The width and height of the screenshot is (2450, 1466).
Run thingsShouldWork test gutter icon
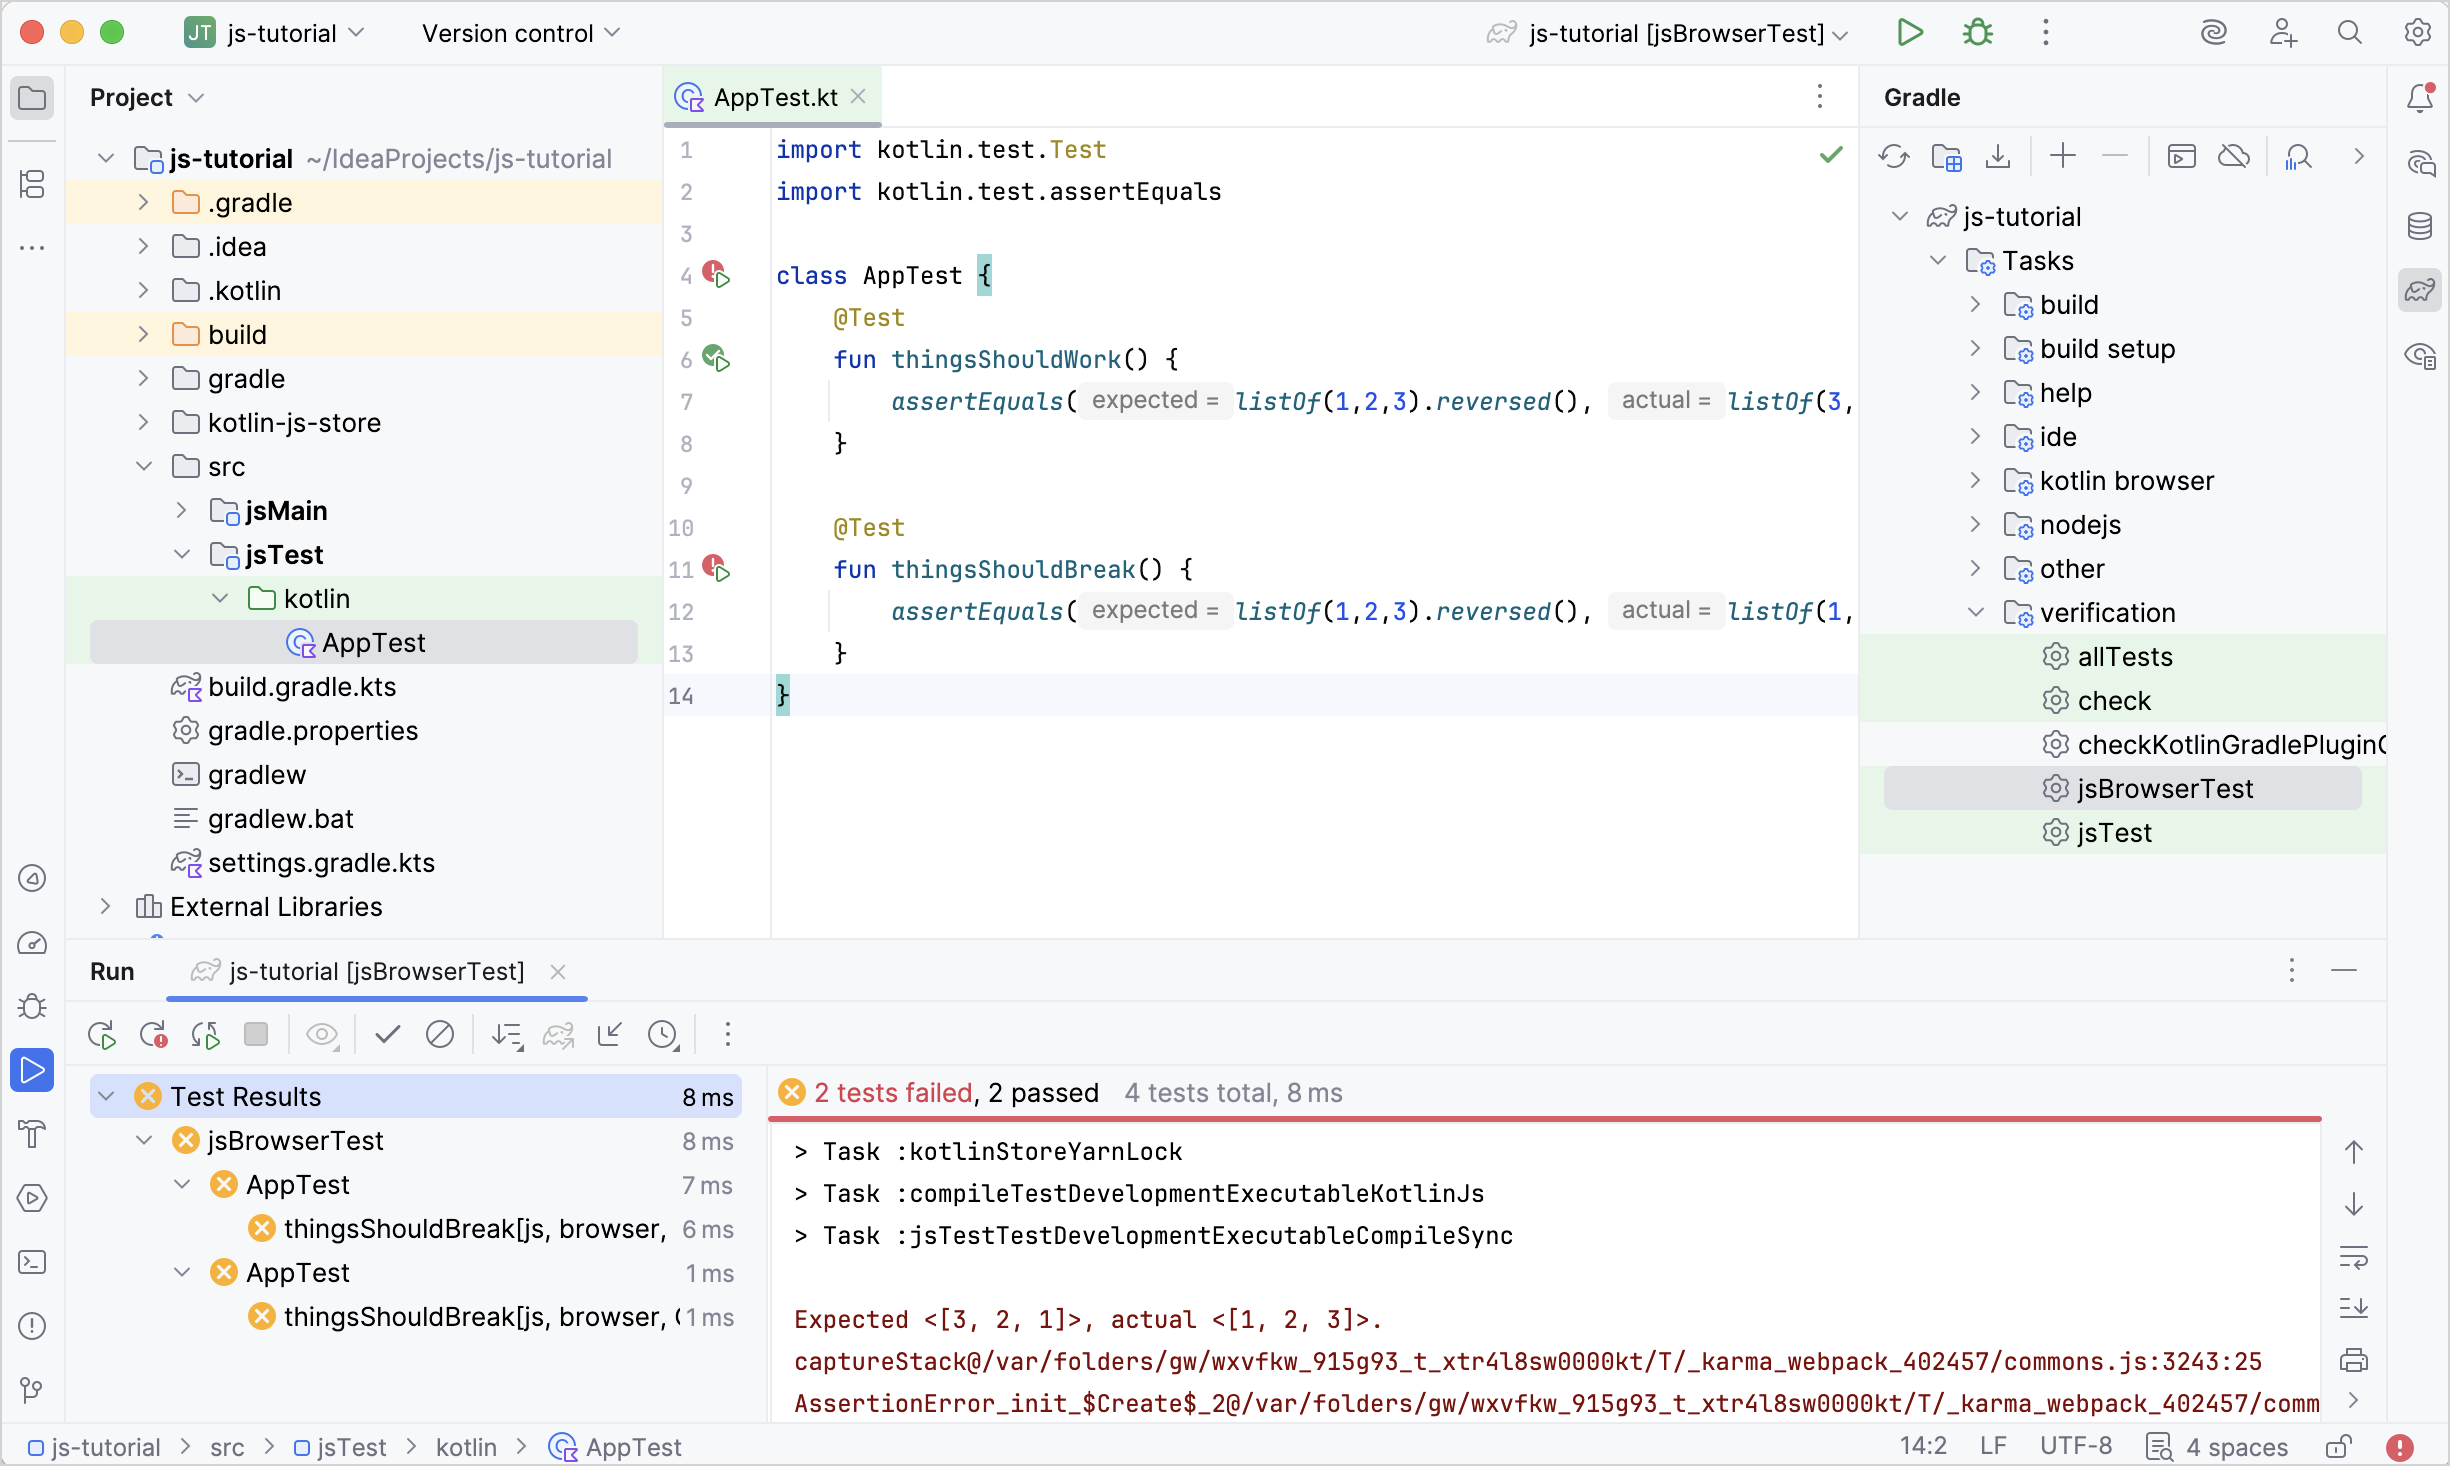(x=716, y=359)
